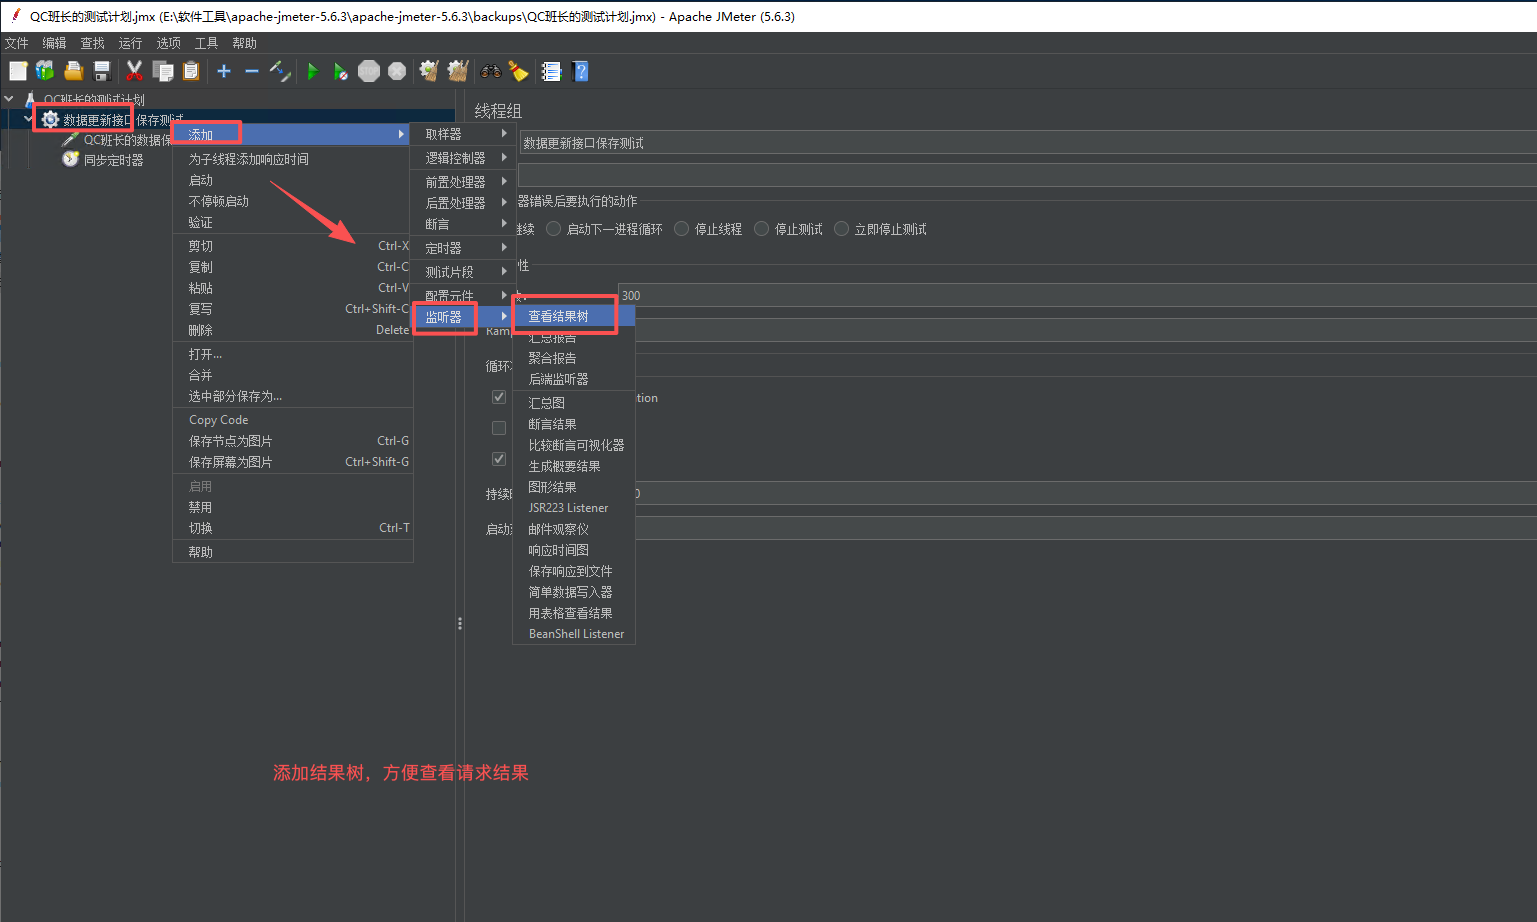Save the test plan with floppy icon
The width and height of the screenshot is (1537, 922).
101,71
